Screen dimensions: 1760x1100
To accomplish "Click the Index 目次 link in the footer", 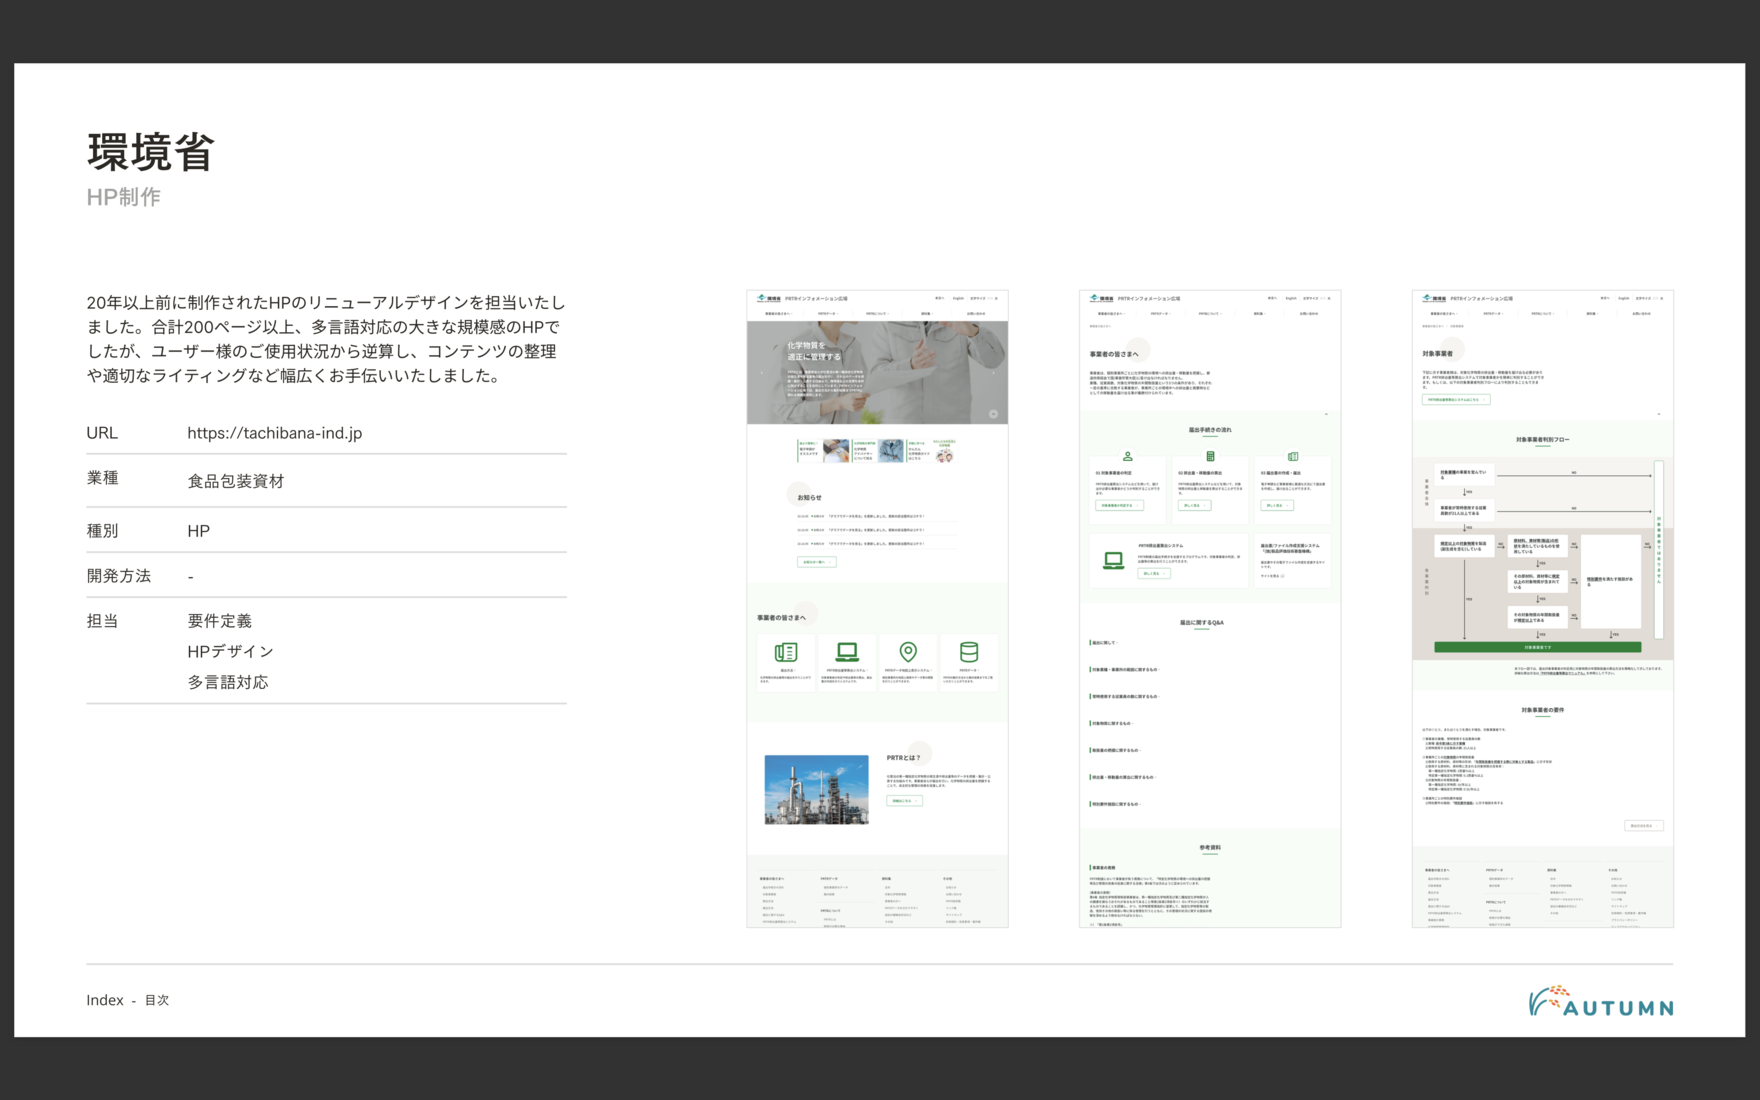I will pyautogui.click(x=127, y=1000).
